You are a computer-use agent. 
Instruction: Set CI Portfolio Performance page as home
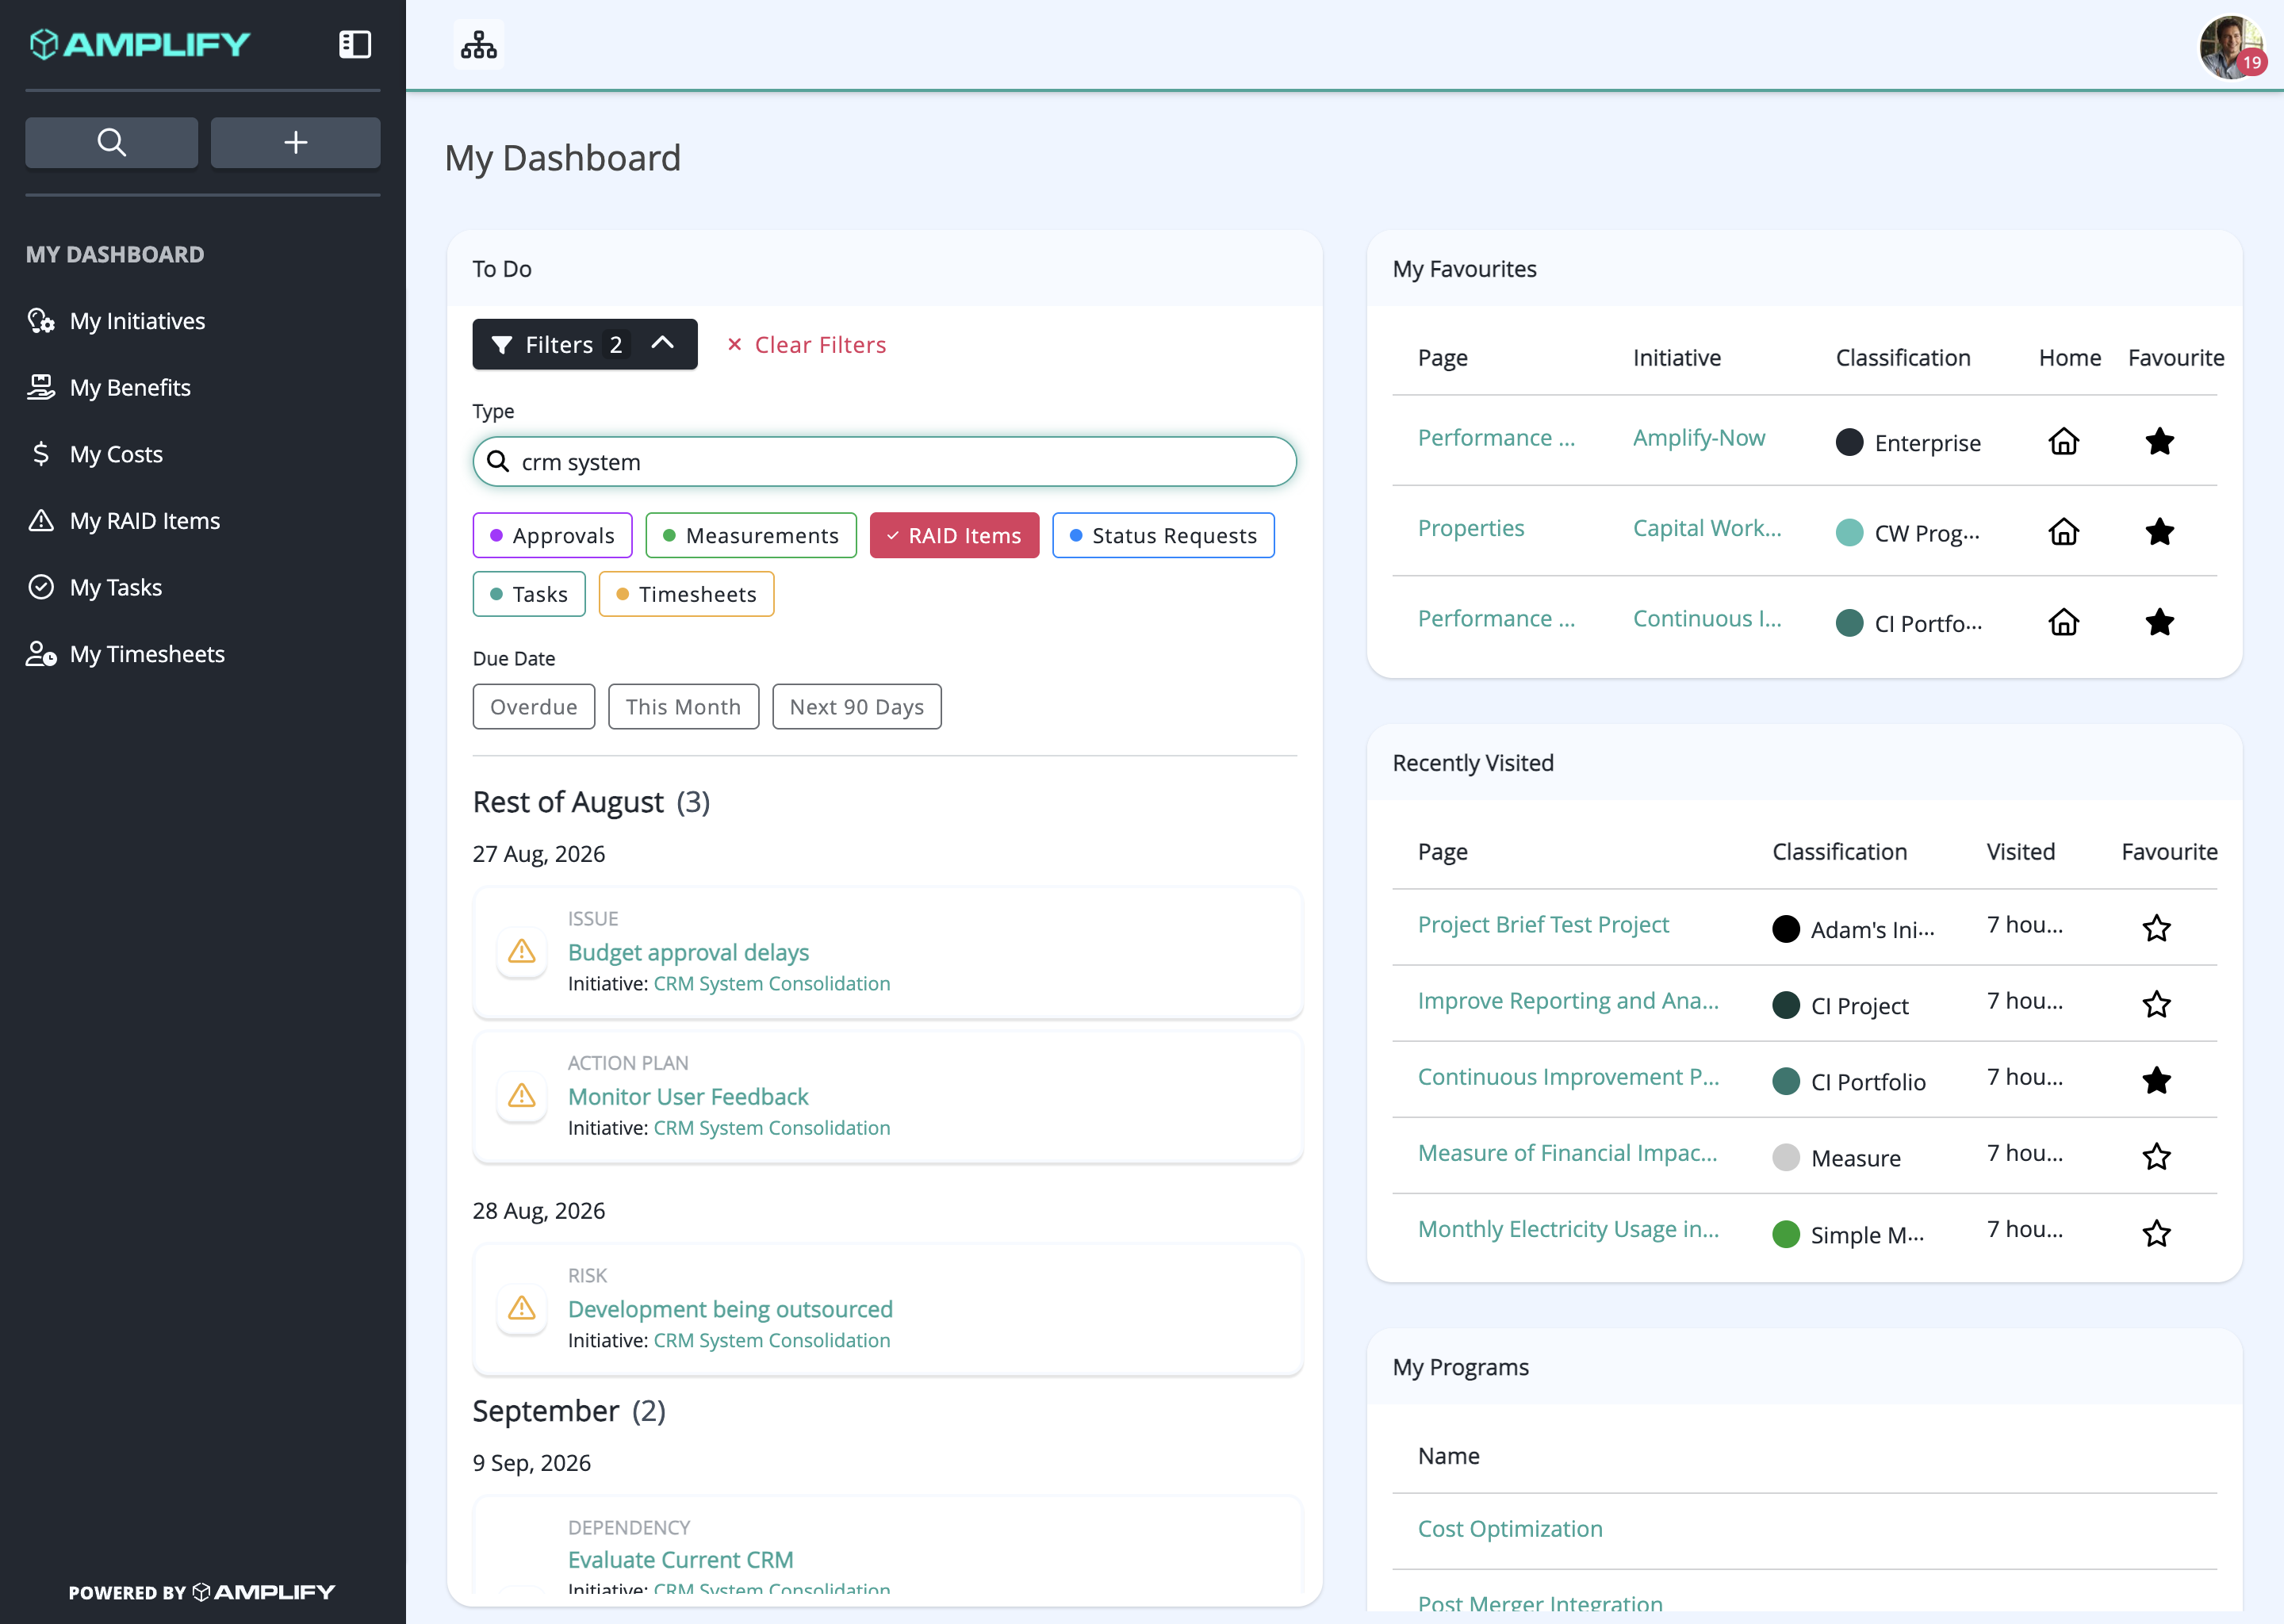pyautogui.click(x=2064, y=622)
